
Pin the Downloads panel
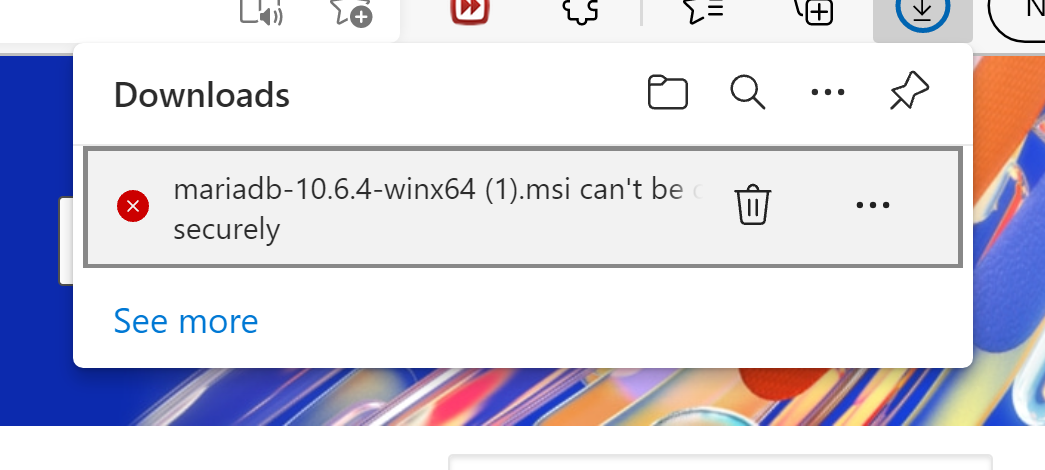pos(909,91)
